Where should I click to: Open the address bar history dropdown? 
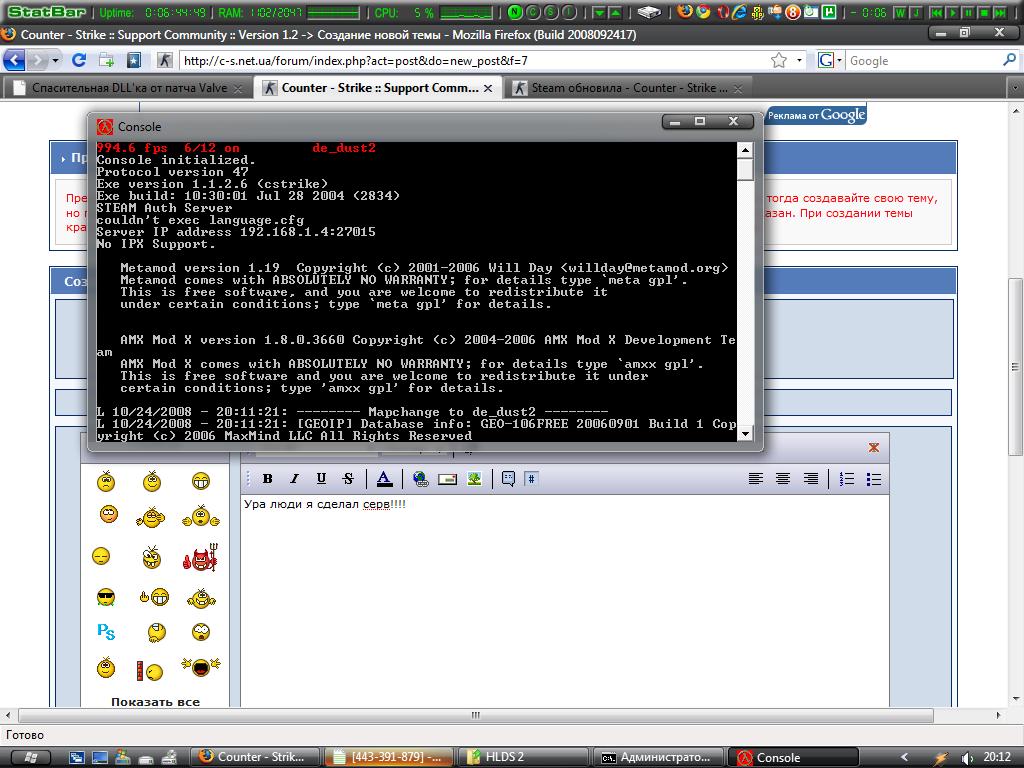point(799,61)
